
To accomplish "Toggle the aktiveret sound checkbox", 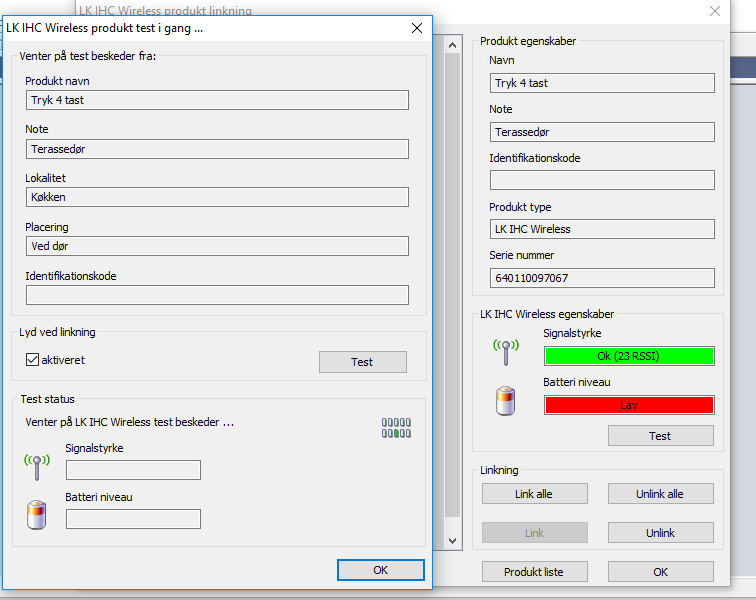I will 32,360.
